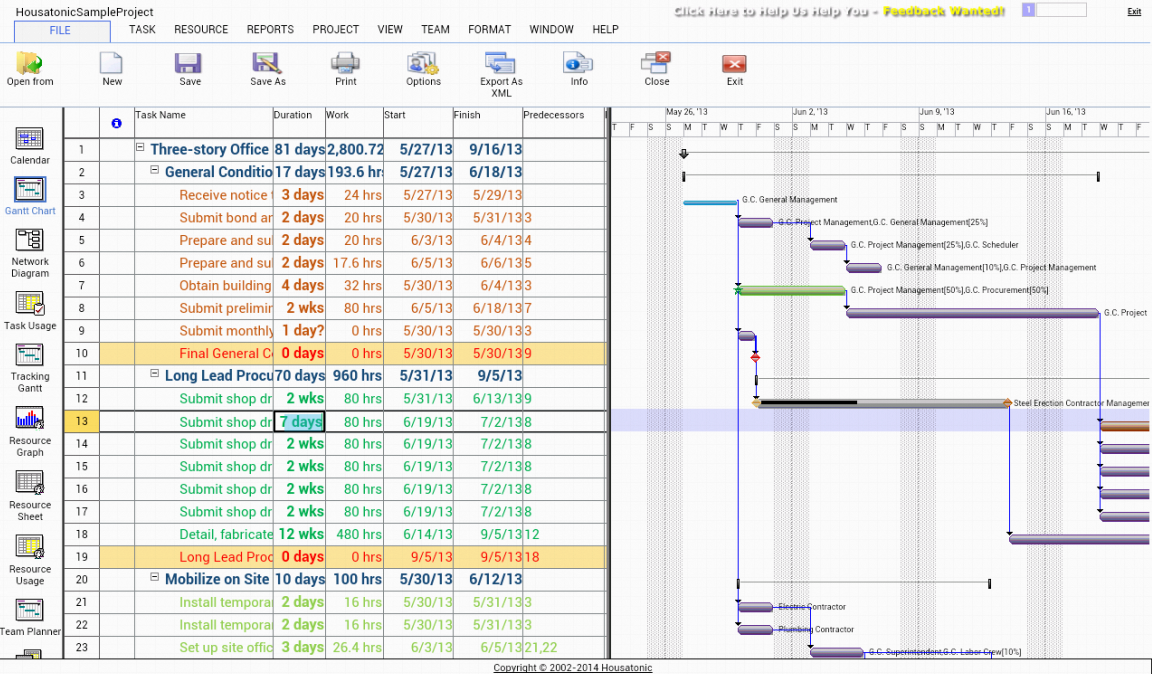
Task: Collapse the Long Lead Procurement group
Action: point(155,374)
